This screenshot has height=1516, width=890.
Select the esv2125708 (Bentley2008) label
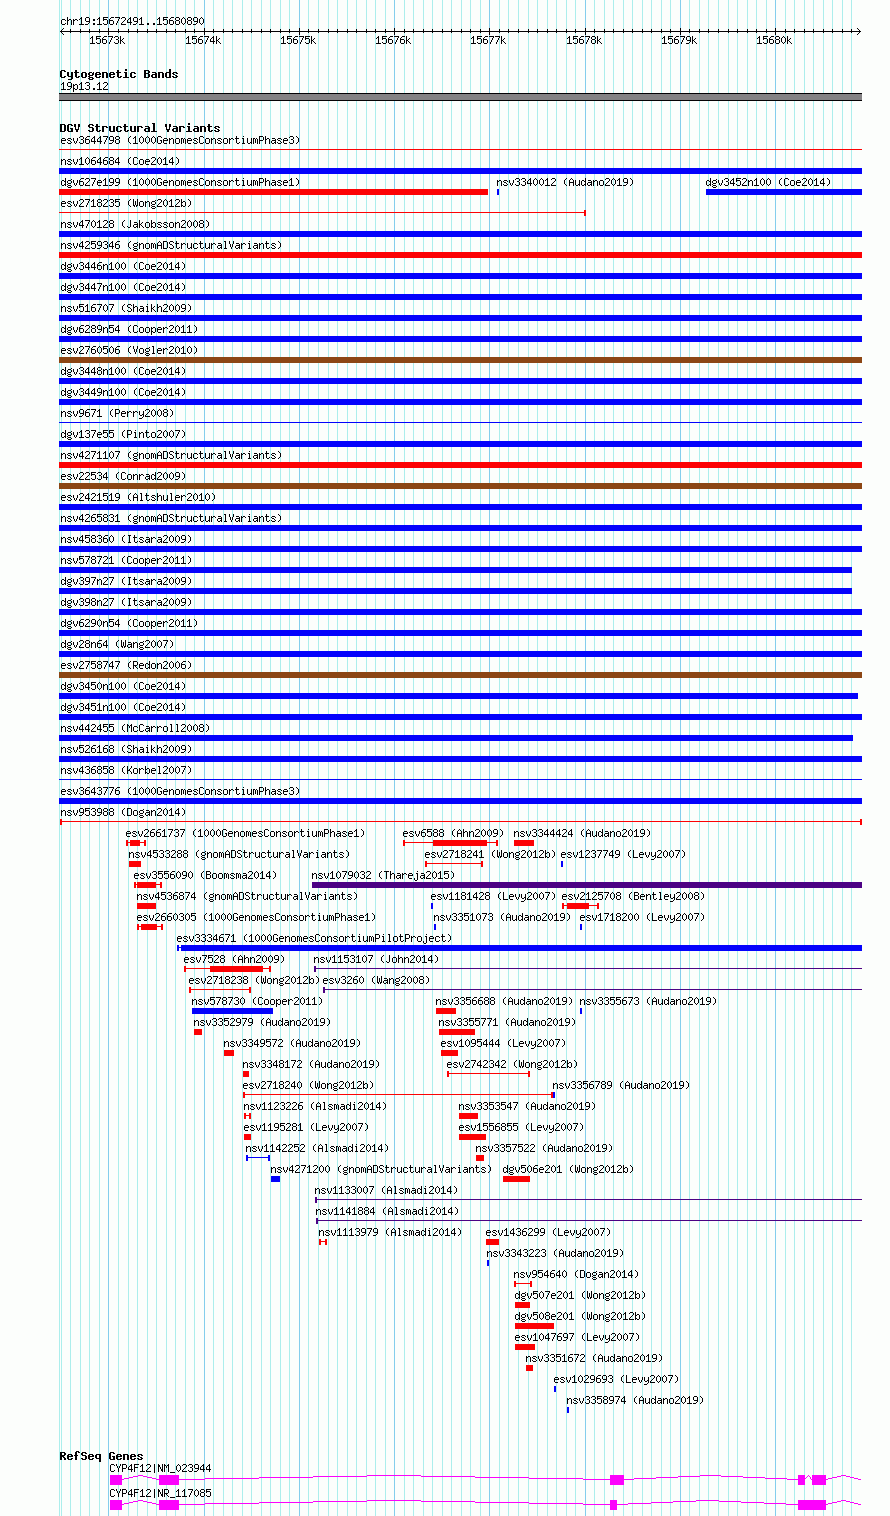[x=633, y=897]
